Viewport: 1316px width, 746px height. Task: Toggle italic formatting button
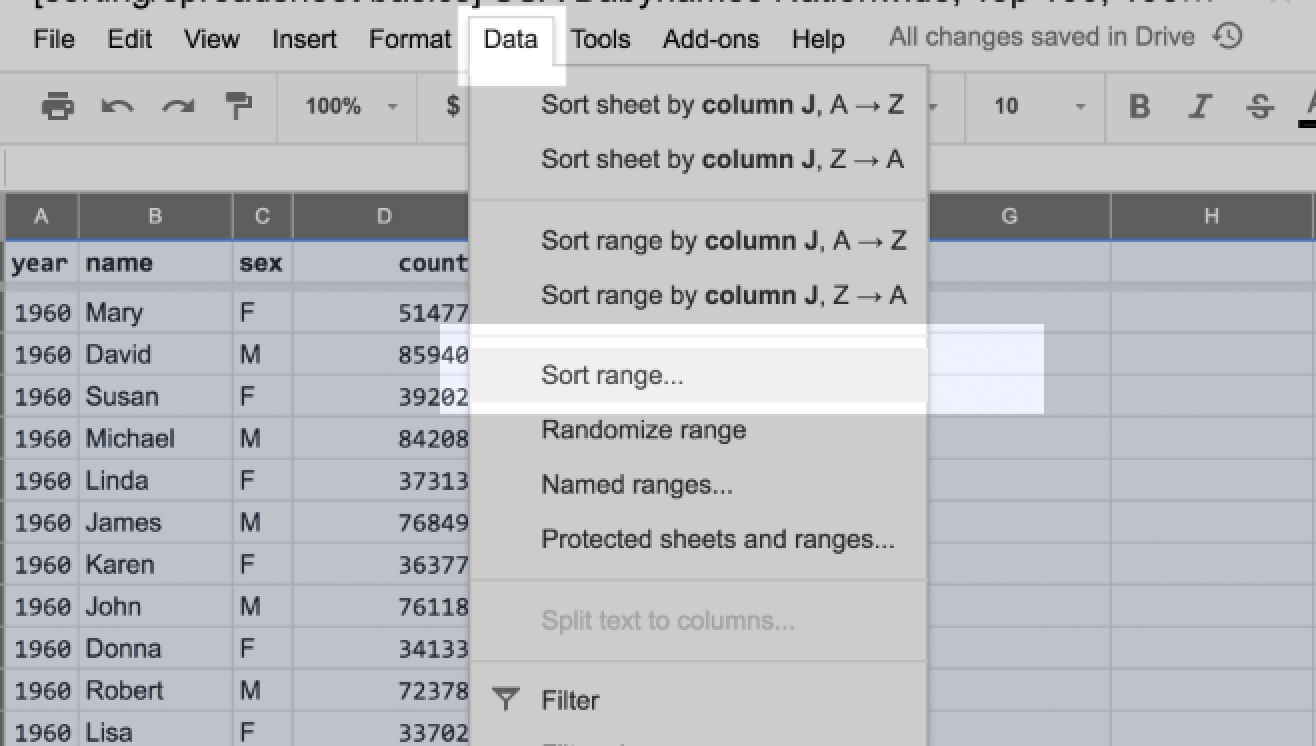coord(1200,106)
